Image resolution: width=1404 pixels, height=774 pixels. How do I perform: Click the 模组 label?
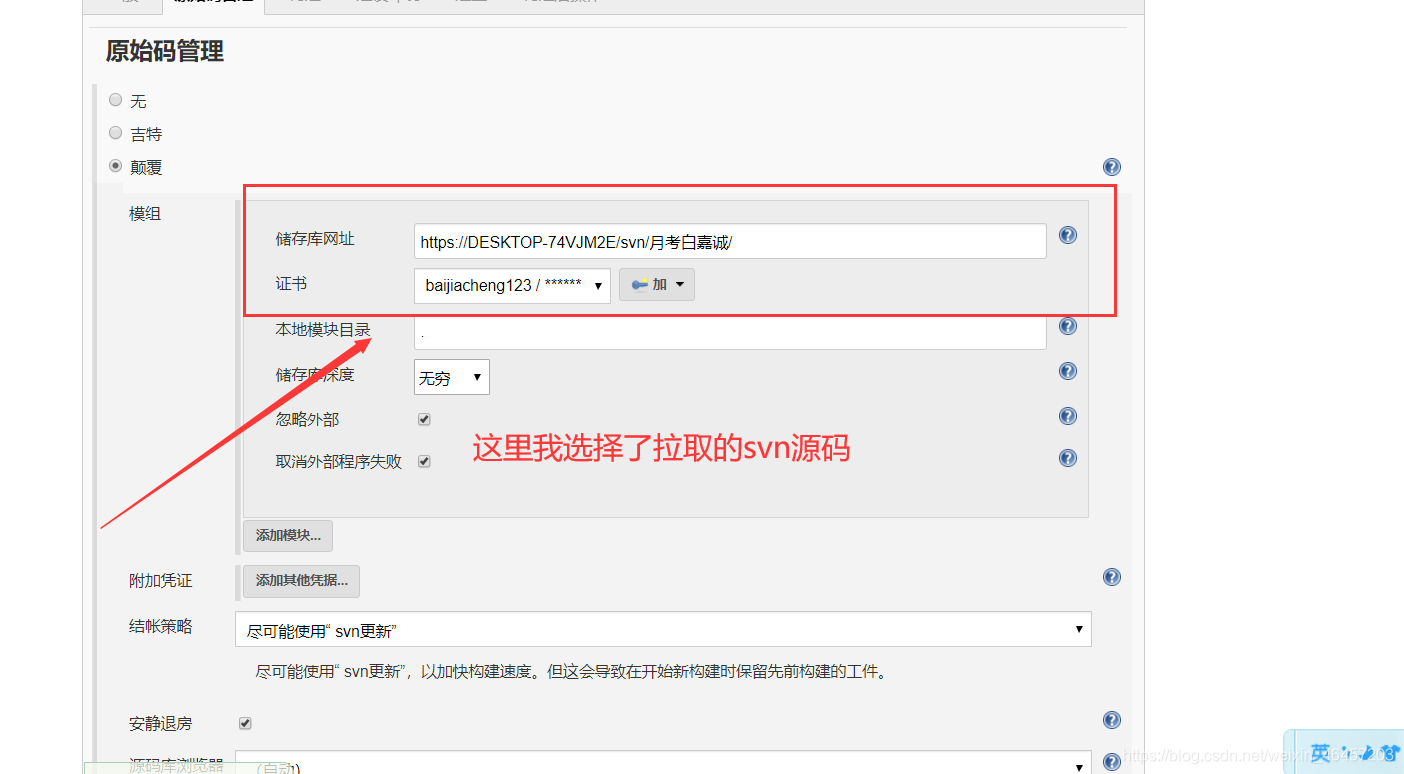(x=145, y=213)
